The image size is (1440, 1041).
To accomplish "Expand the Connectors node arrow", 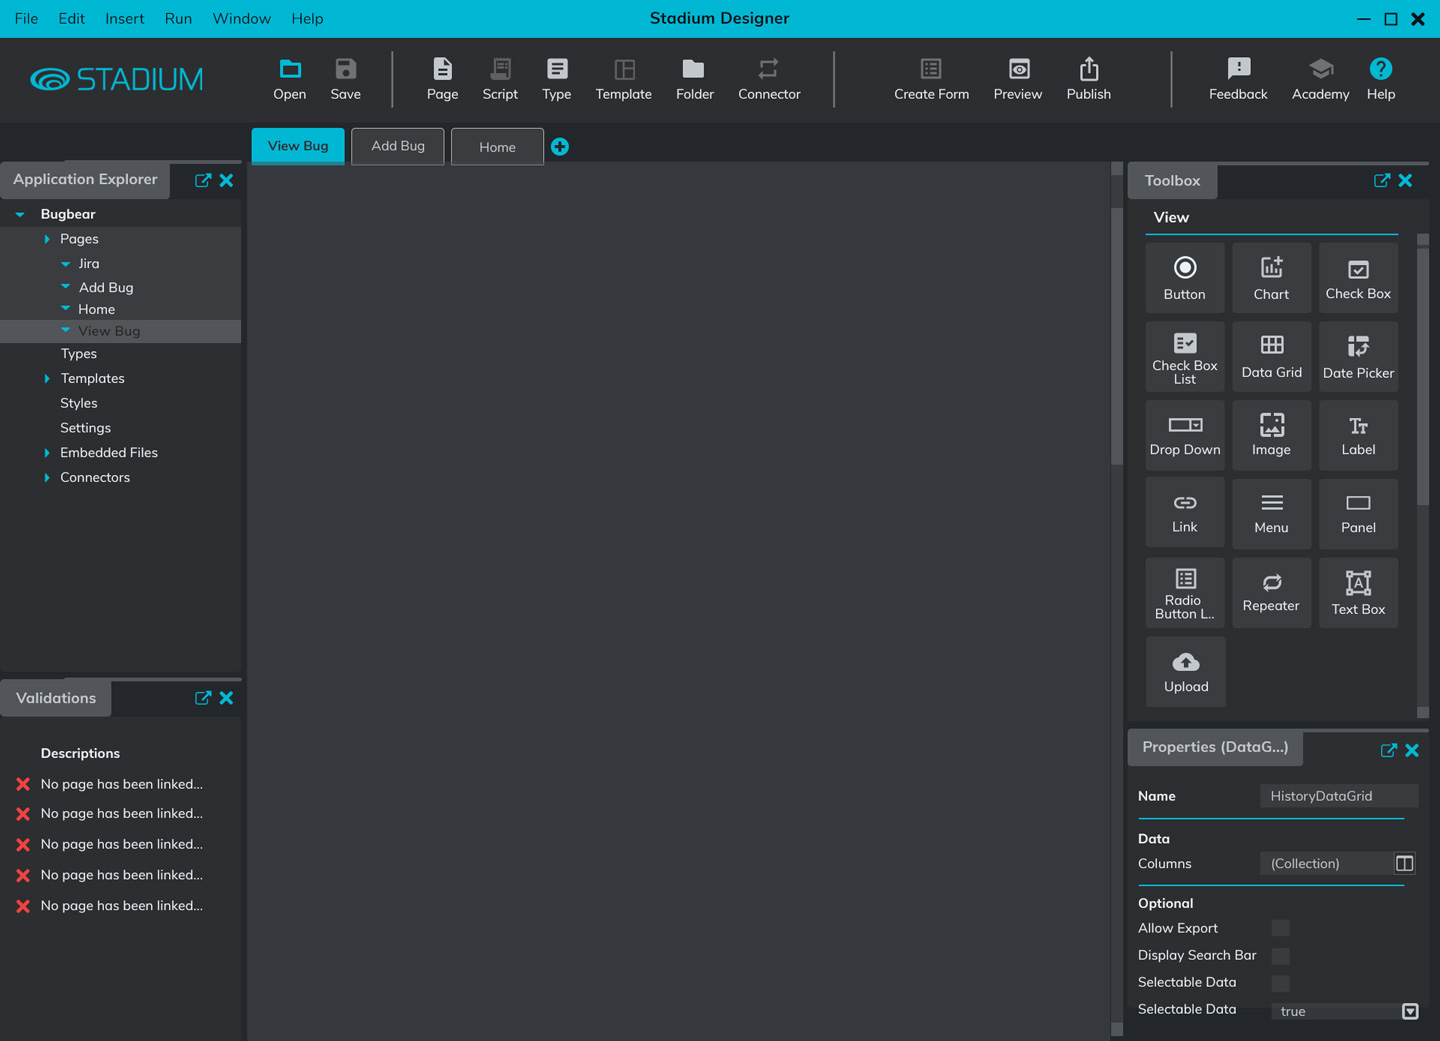I will [47, 478].
